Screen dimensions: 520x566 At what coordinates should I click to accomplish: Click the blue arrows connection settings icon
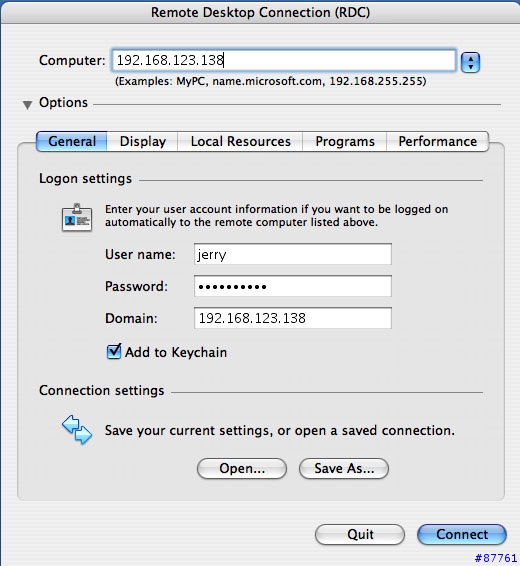click(77, 429)
